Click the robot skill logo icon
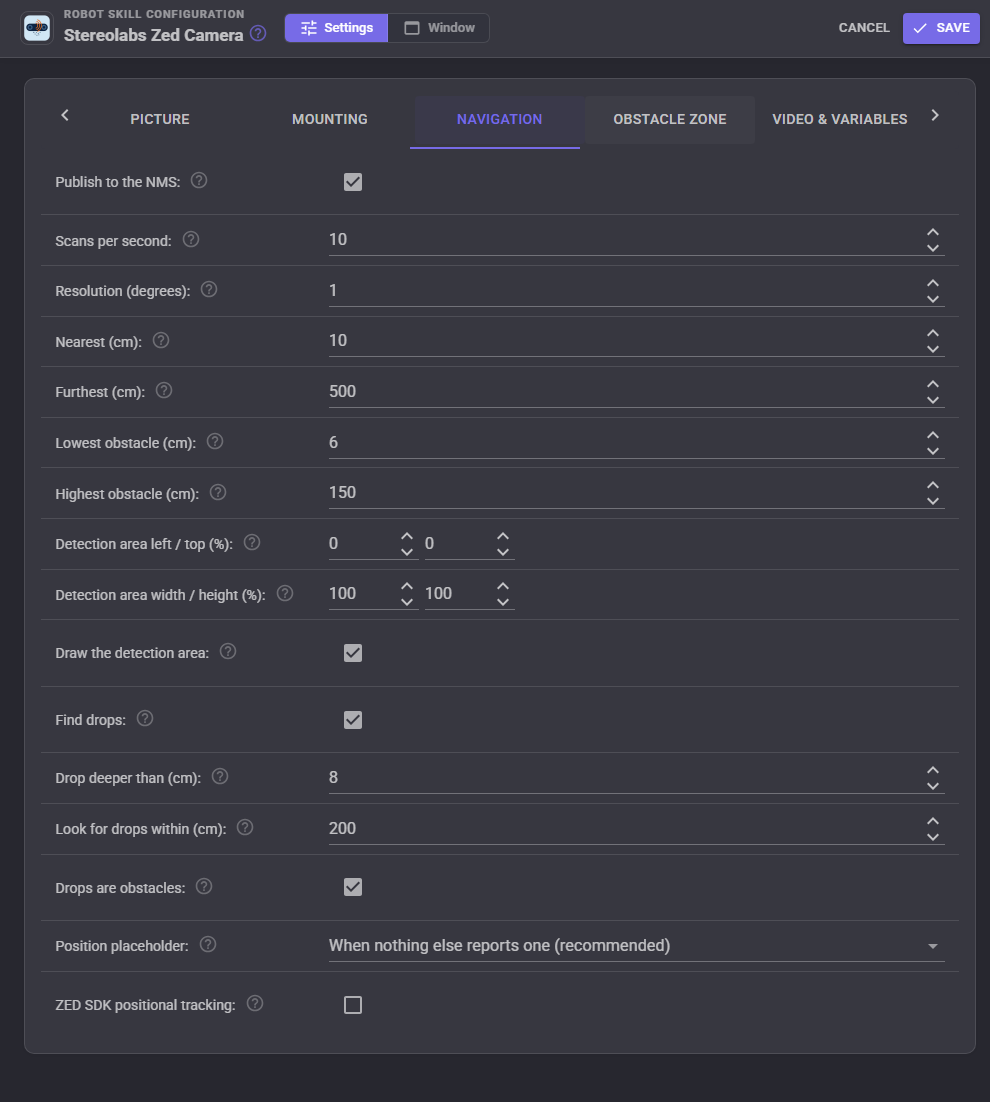Image resolution: width=990 pixels, height=1102 pixels. (37, 28)
